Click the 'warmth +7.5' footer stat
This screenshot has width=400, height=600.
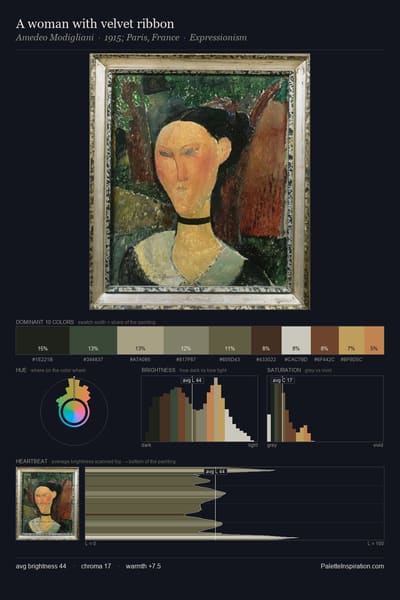(x=143, y=566)
